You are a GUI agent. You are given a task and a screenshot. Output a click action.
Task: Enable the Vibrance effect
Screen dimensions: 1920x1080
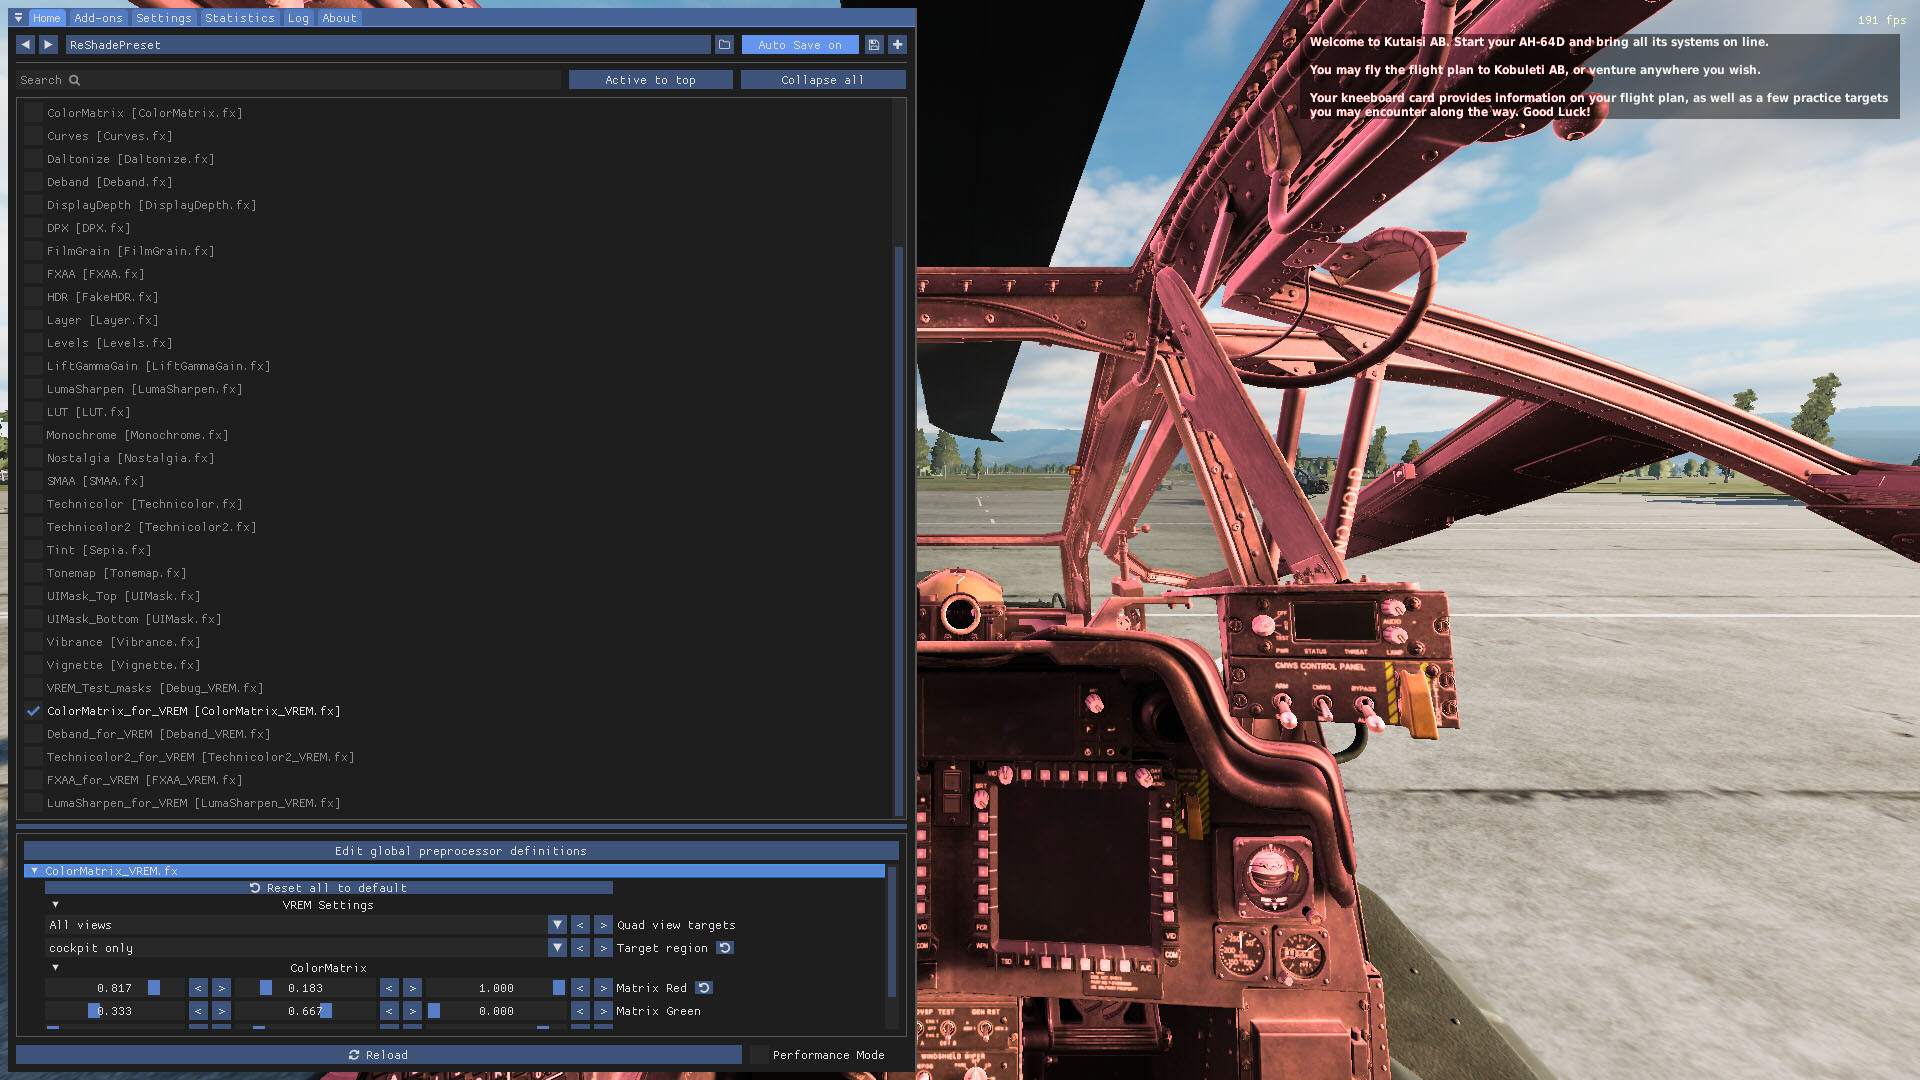[33, 642]
